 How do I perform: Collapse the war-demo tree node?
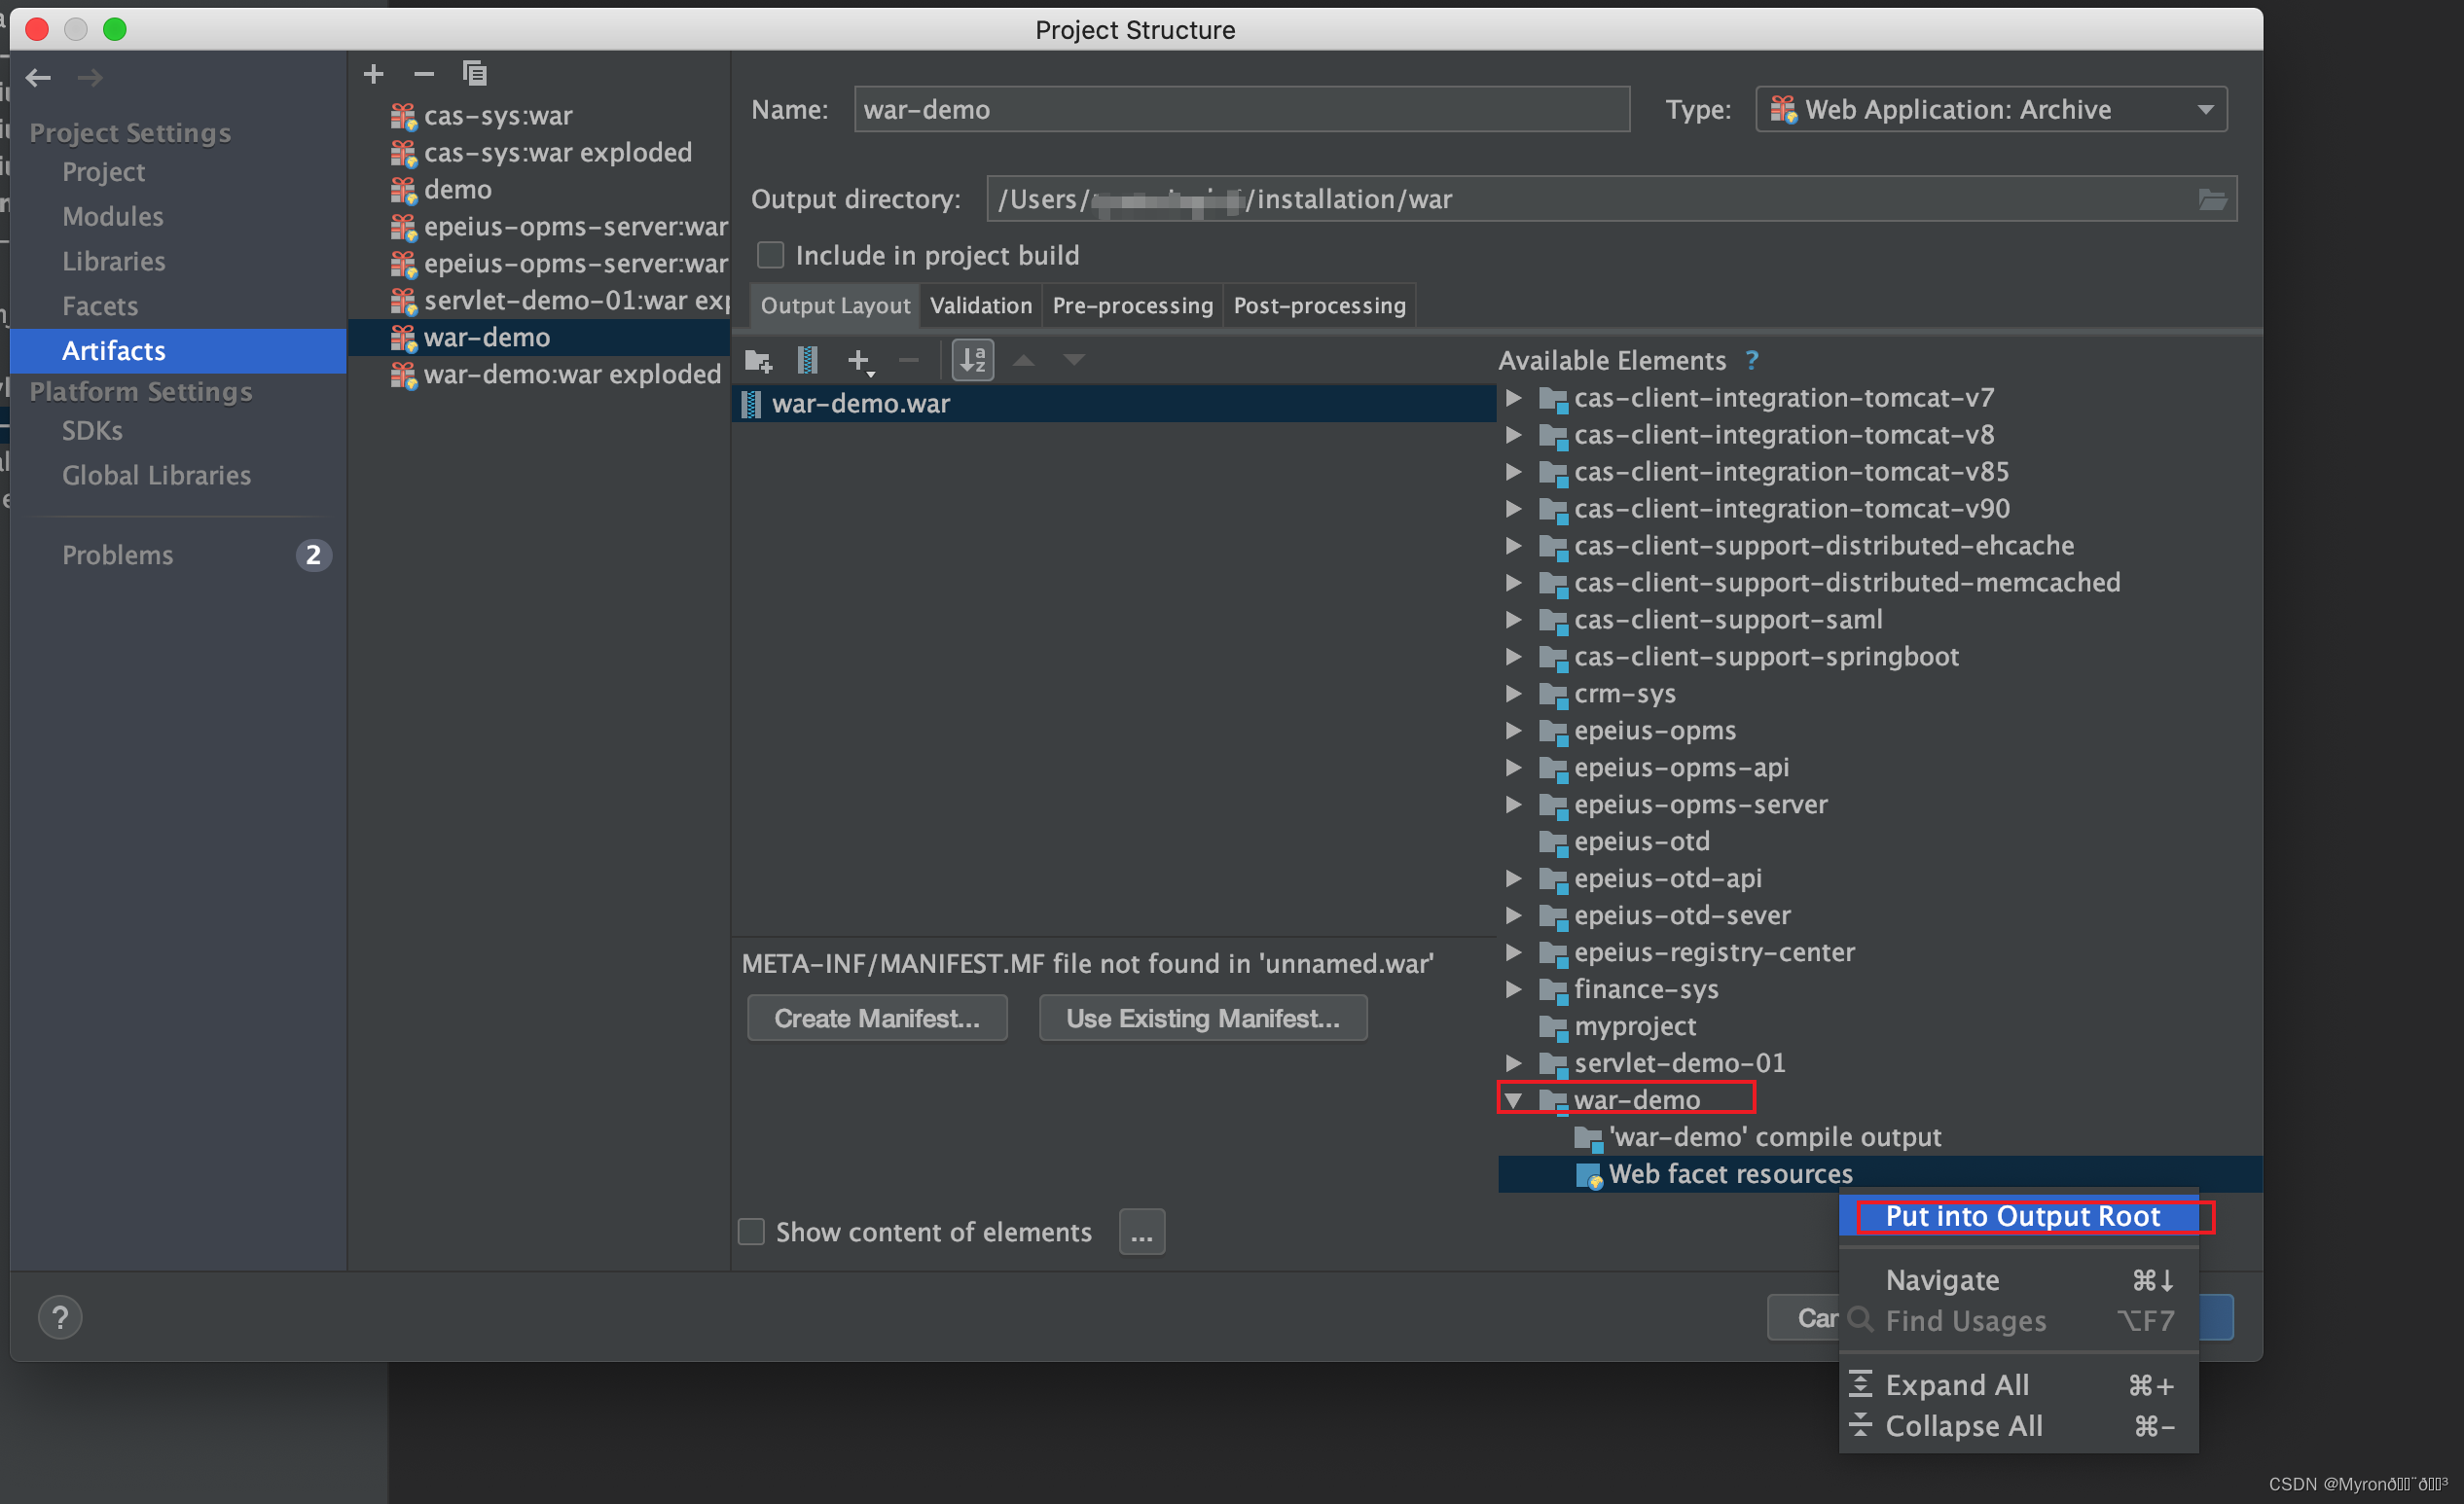(x=1513, y=1100)
